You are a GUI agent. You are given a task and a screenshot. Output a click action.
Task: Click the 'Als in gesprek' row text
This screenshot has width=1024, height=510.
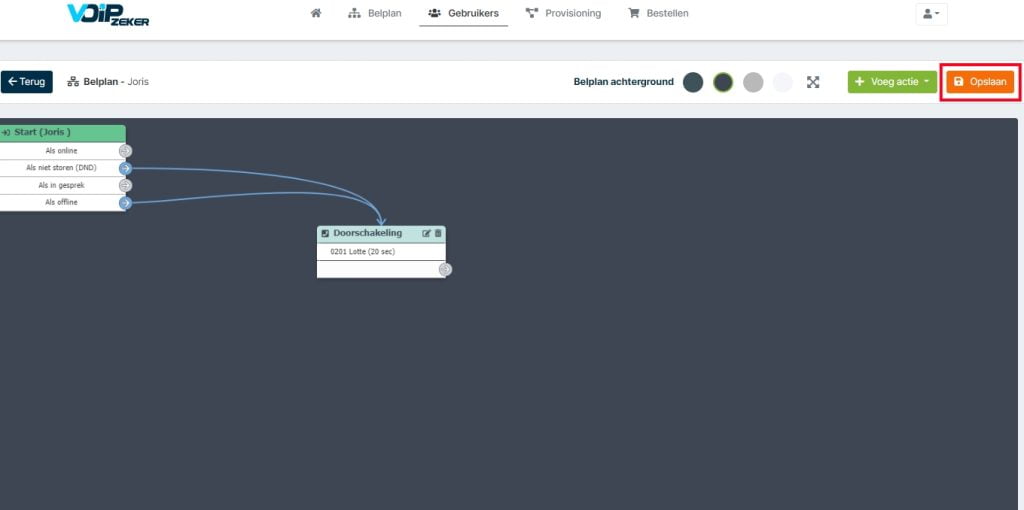[x=61, y=185]
